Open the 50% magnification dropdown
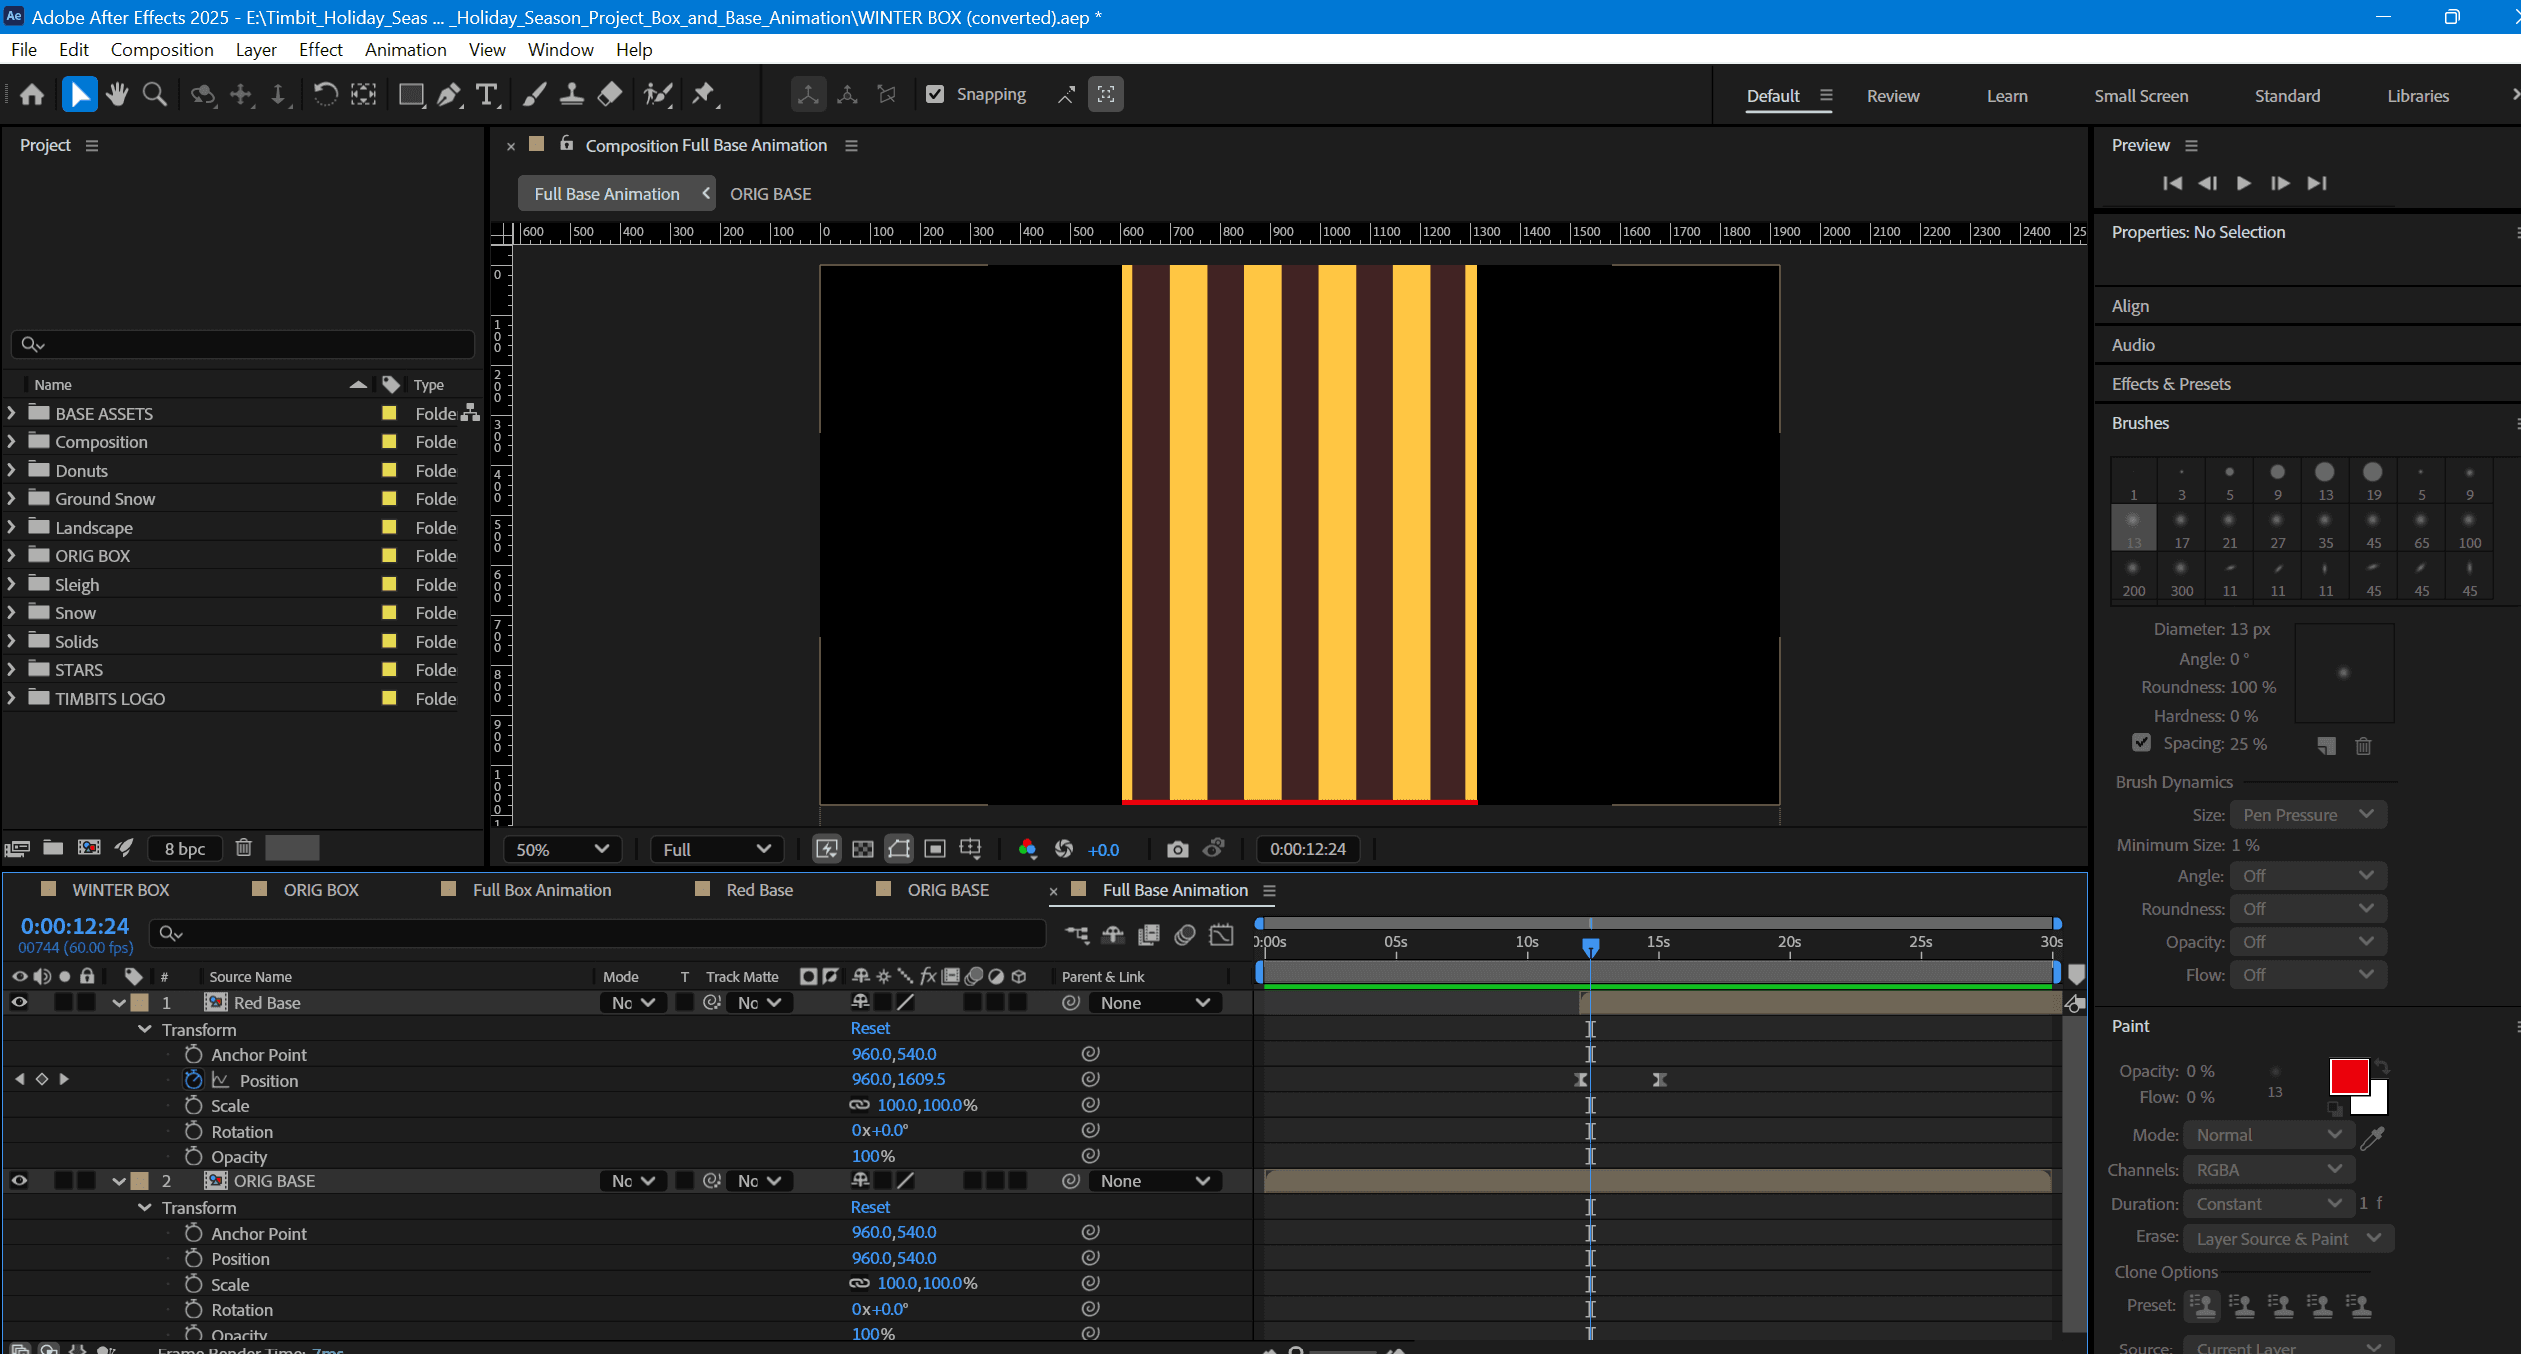The height and width of the screenshot is (1354, 2521). pyautogui.click(x=561, y=849)
